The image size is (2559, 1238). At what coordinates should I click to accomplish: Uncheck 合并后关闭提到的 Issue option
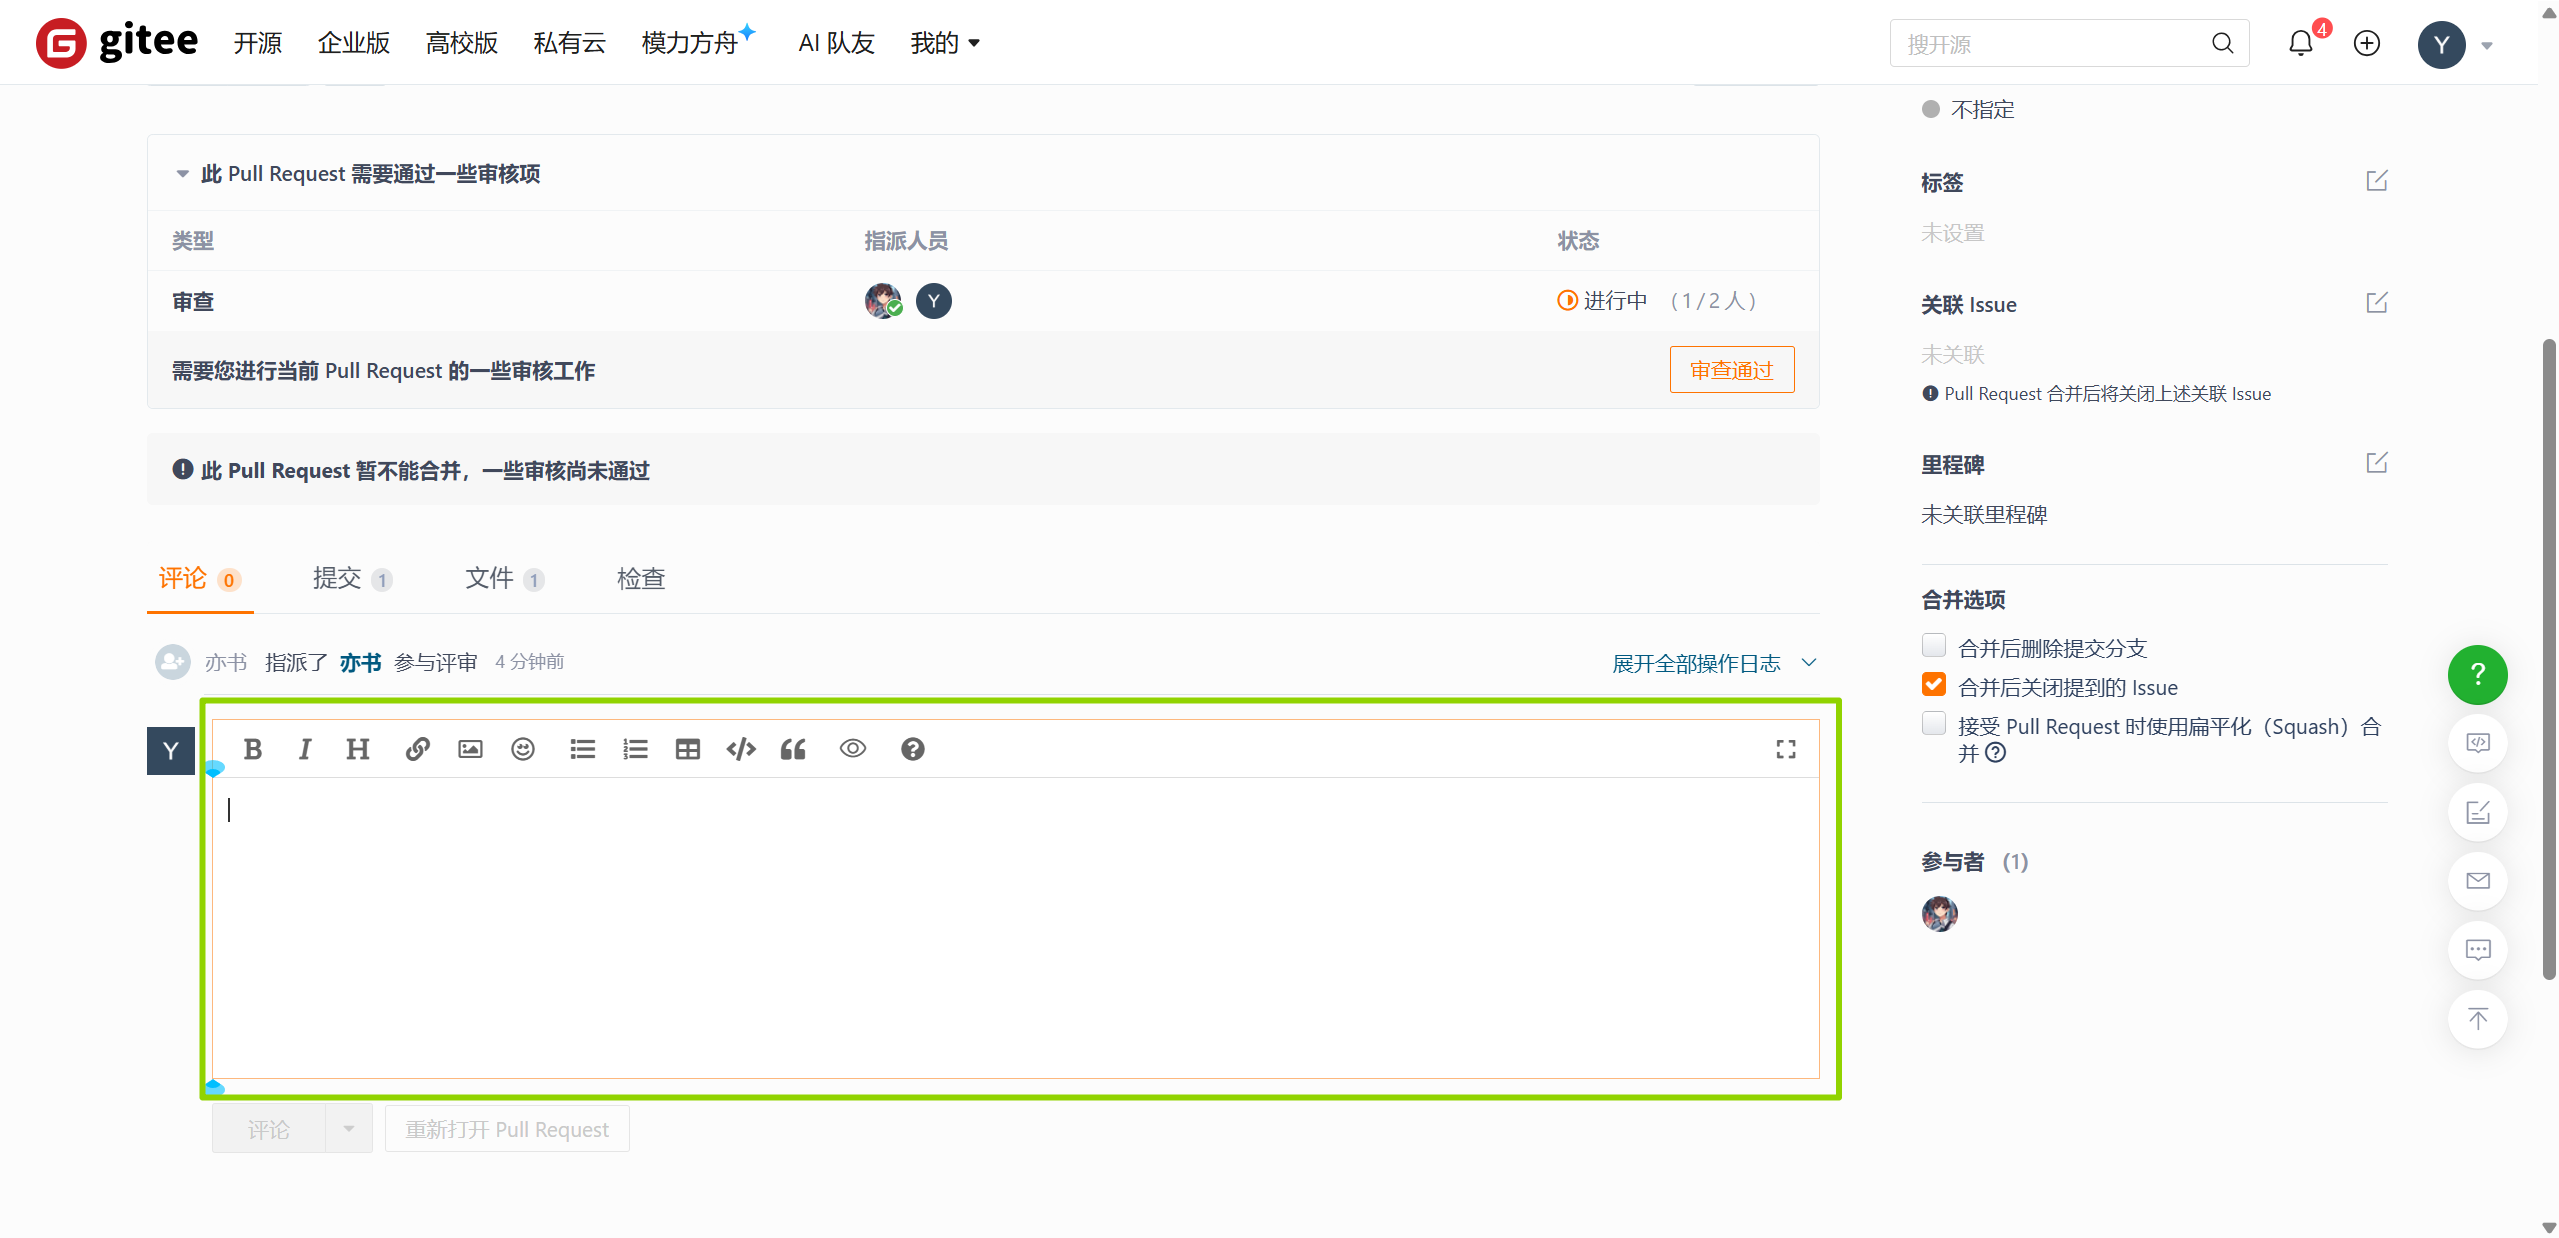[x=1934, y=685]
